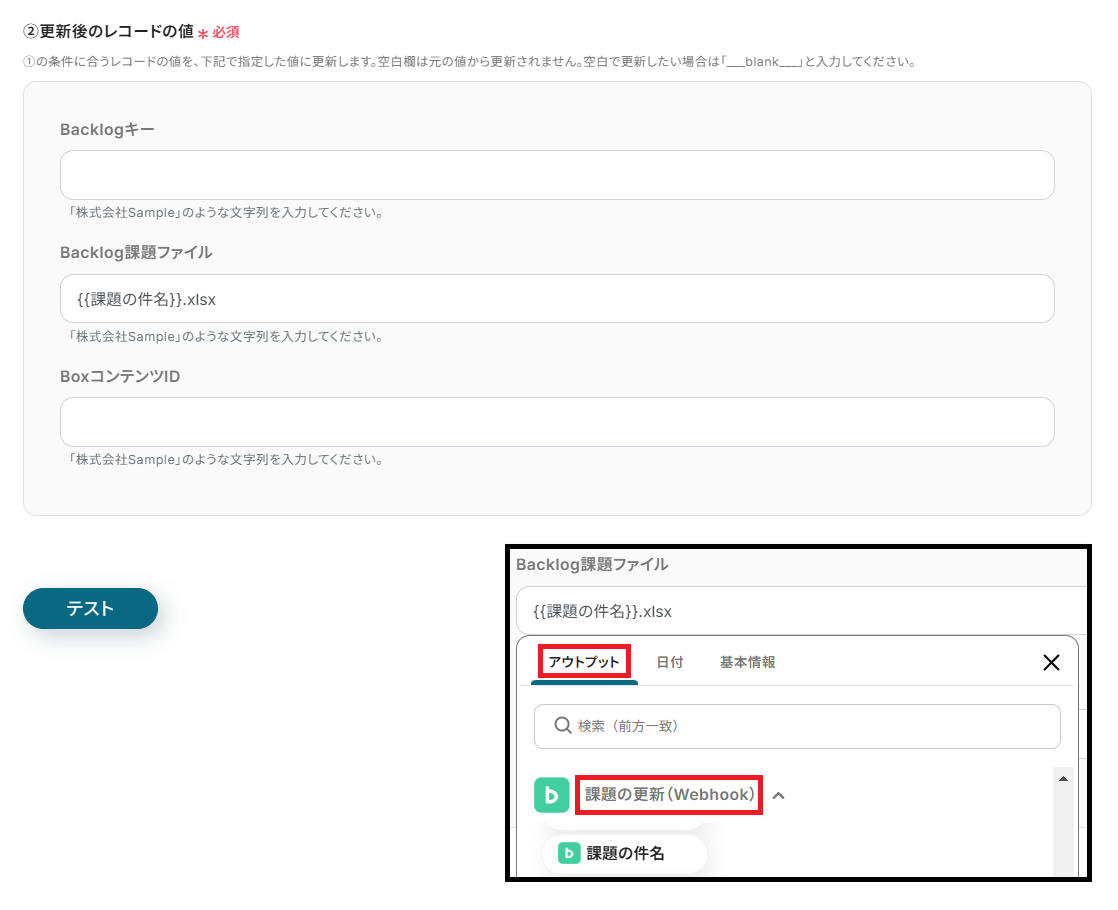This screenshot has width=1118, height=910.
Task: Click the small Backlog icon in 課題の件名 chip
Action: (x=568, y=853)
